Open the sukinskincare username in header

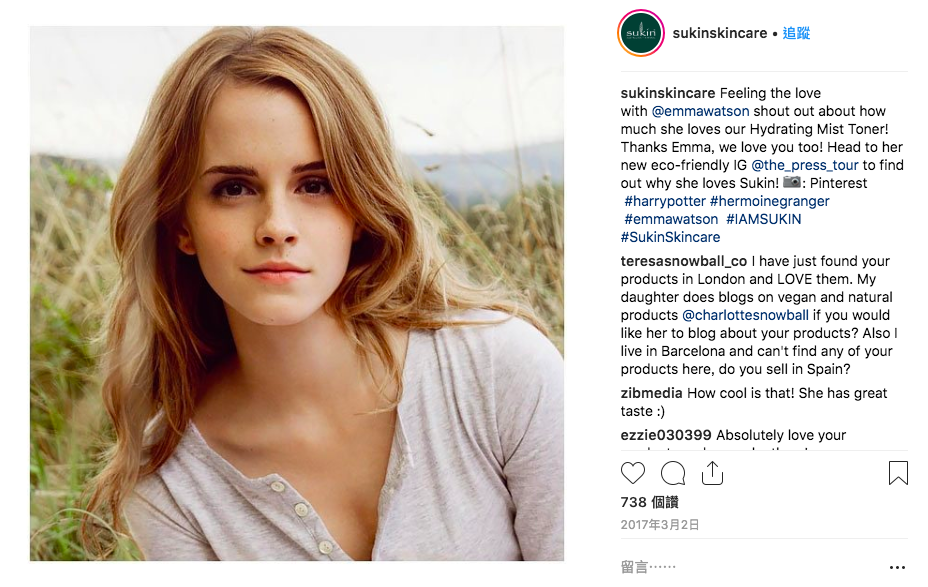(x=720, y=33)
